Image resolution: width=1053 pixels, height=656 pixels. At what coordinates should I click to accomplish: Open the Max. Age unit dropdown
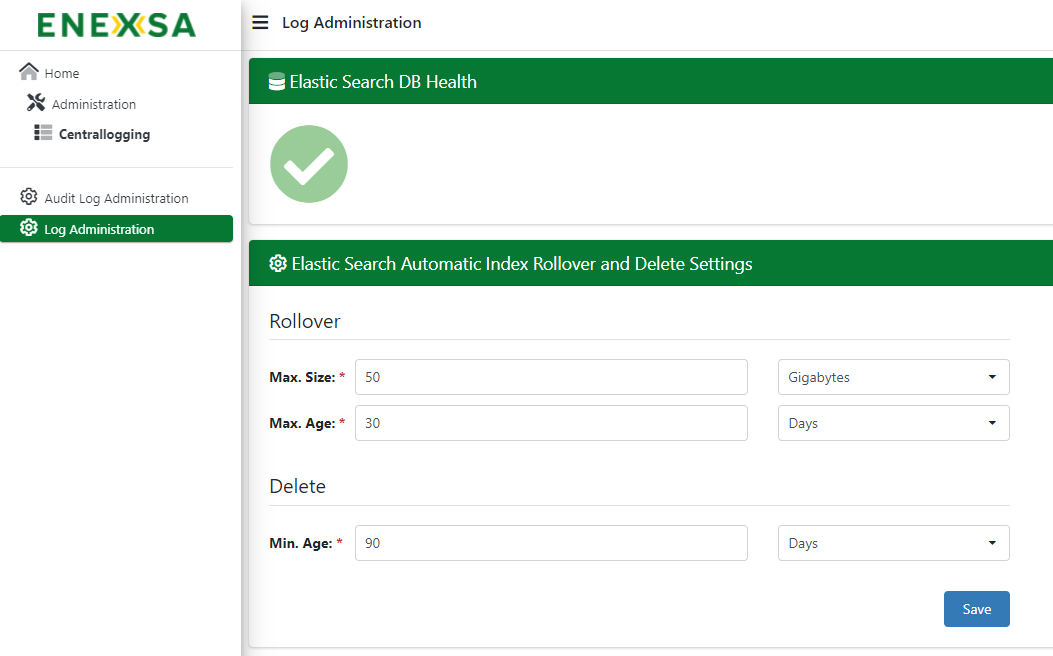tap(894, 423)
